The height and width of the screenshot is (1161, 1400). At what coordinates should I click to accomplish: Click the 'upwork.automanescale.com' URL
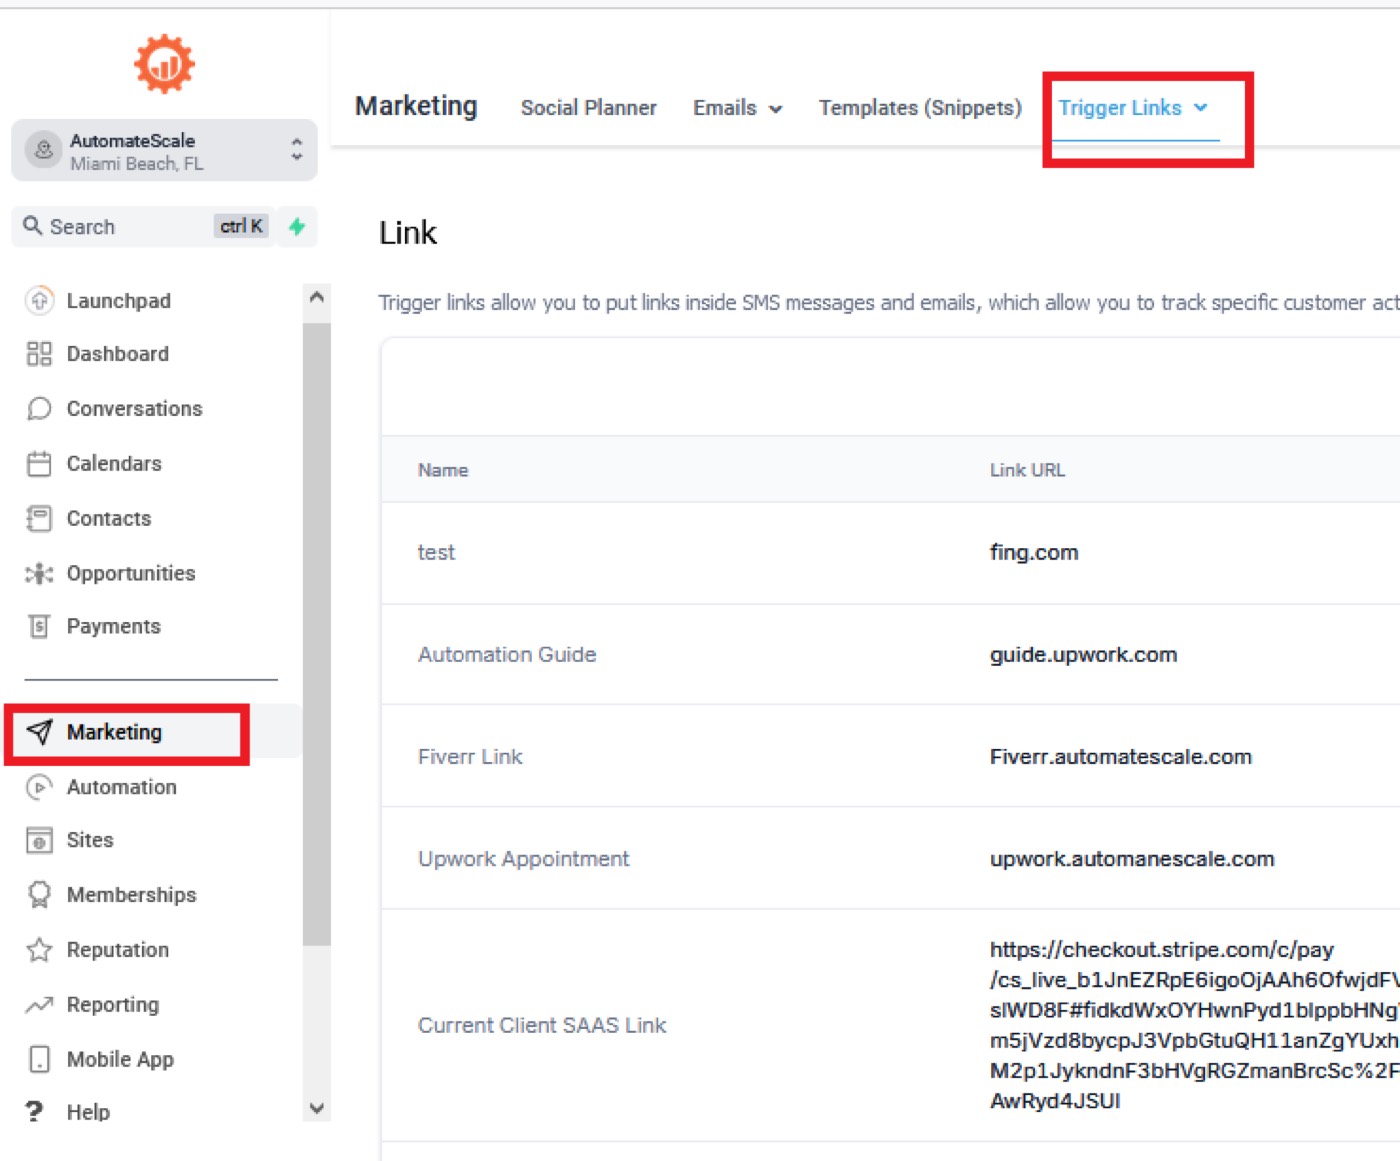tap(1132, 858)
